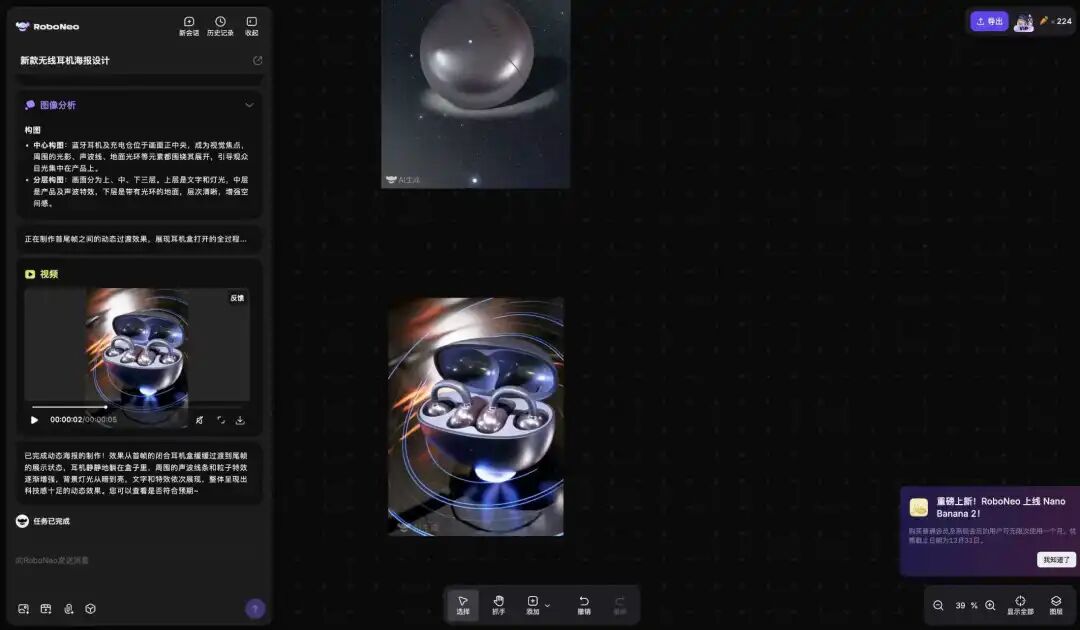
Task: Open the user avatar account menu
Action: [1023, 21]
